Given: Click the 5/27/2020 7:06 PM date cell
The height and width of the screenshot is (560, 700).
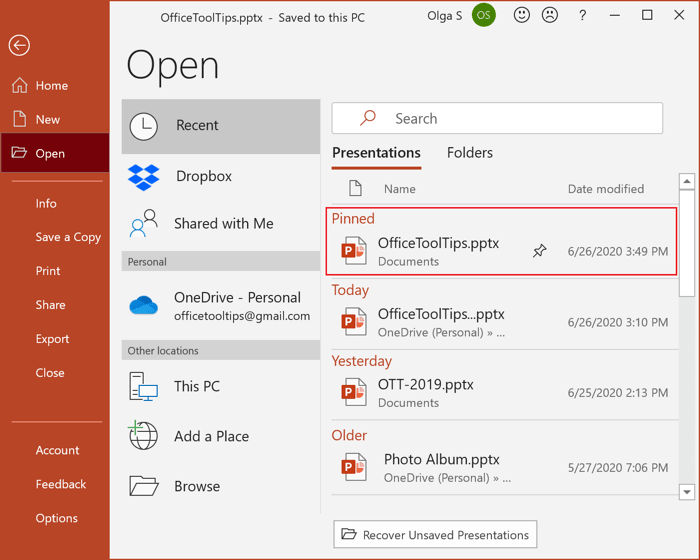Looking at the screenshot, I should [618, 468].
